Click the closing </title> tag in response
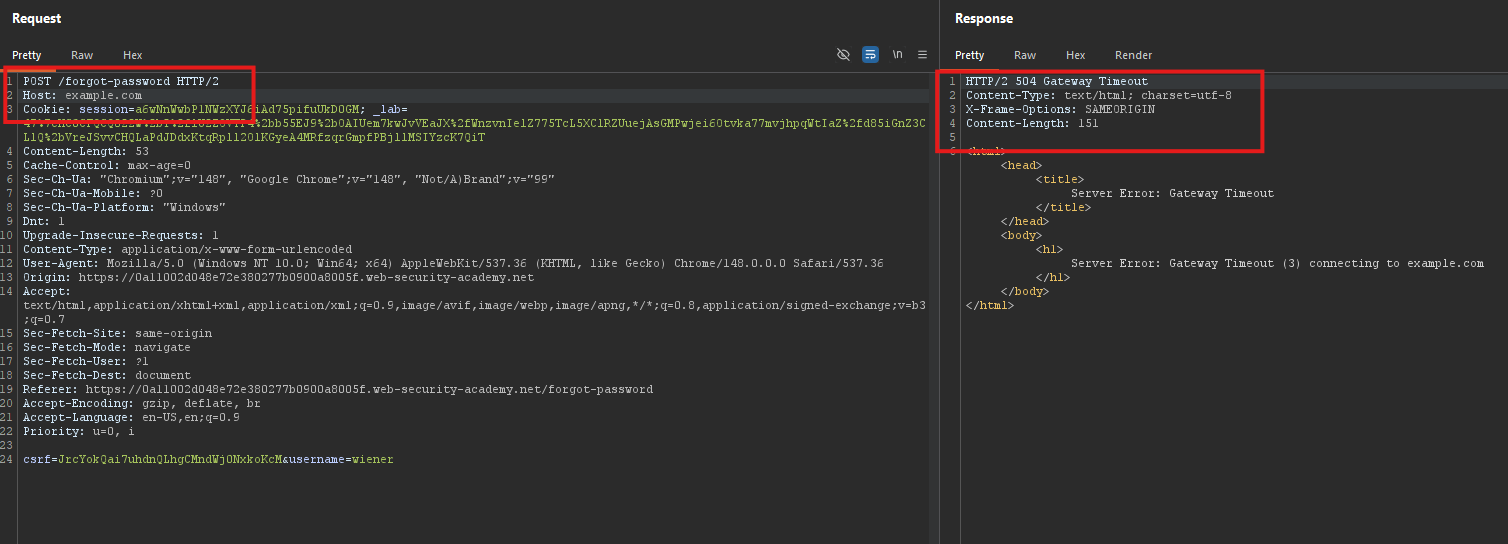 pos(1063,207)
